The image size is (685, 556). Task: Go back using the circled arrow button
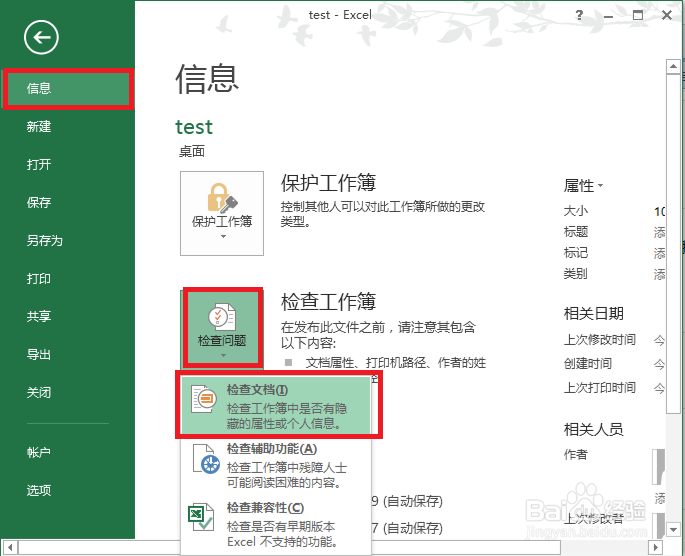coord(41,38)
